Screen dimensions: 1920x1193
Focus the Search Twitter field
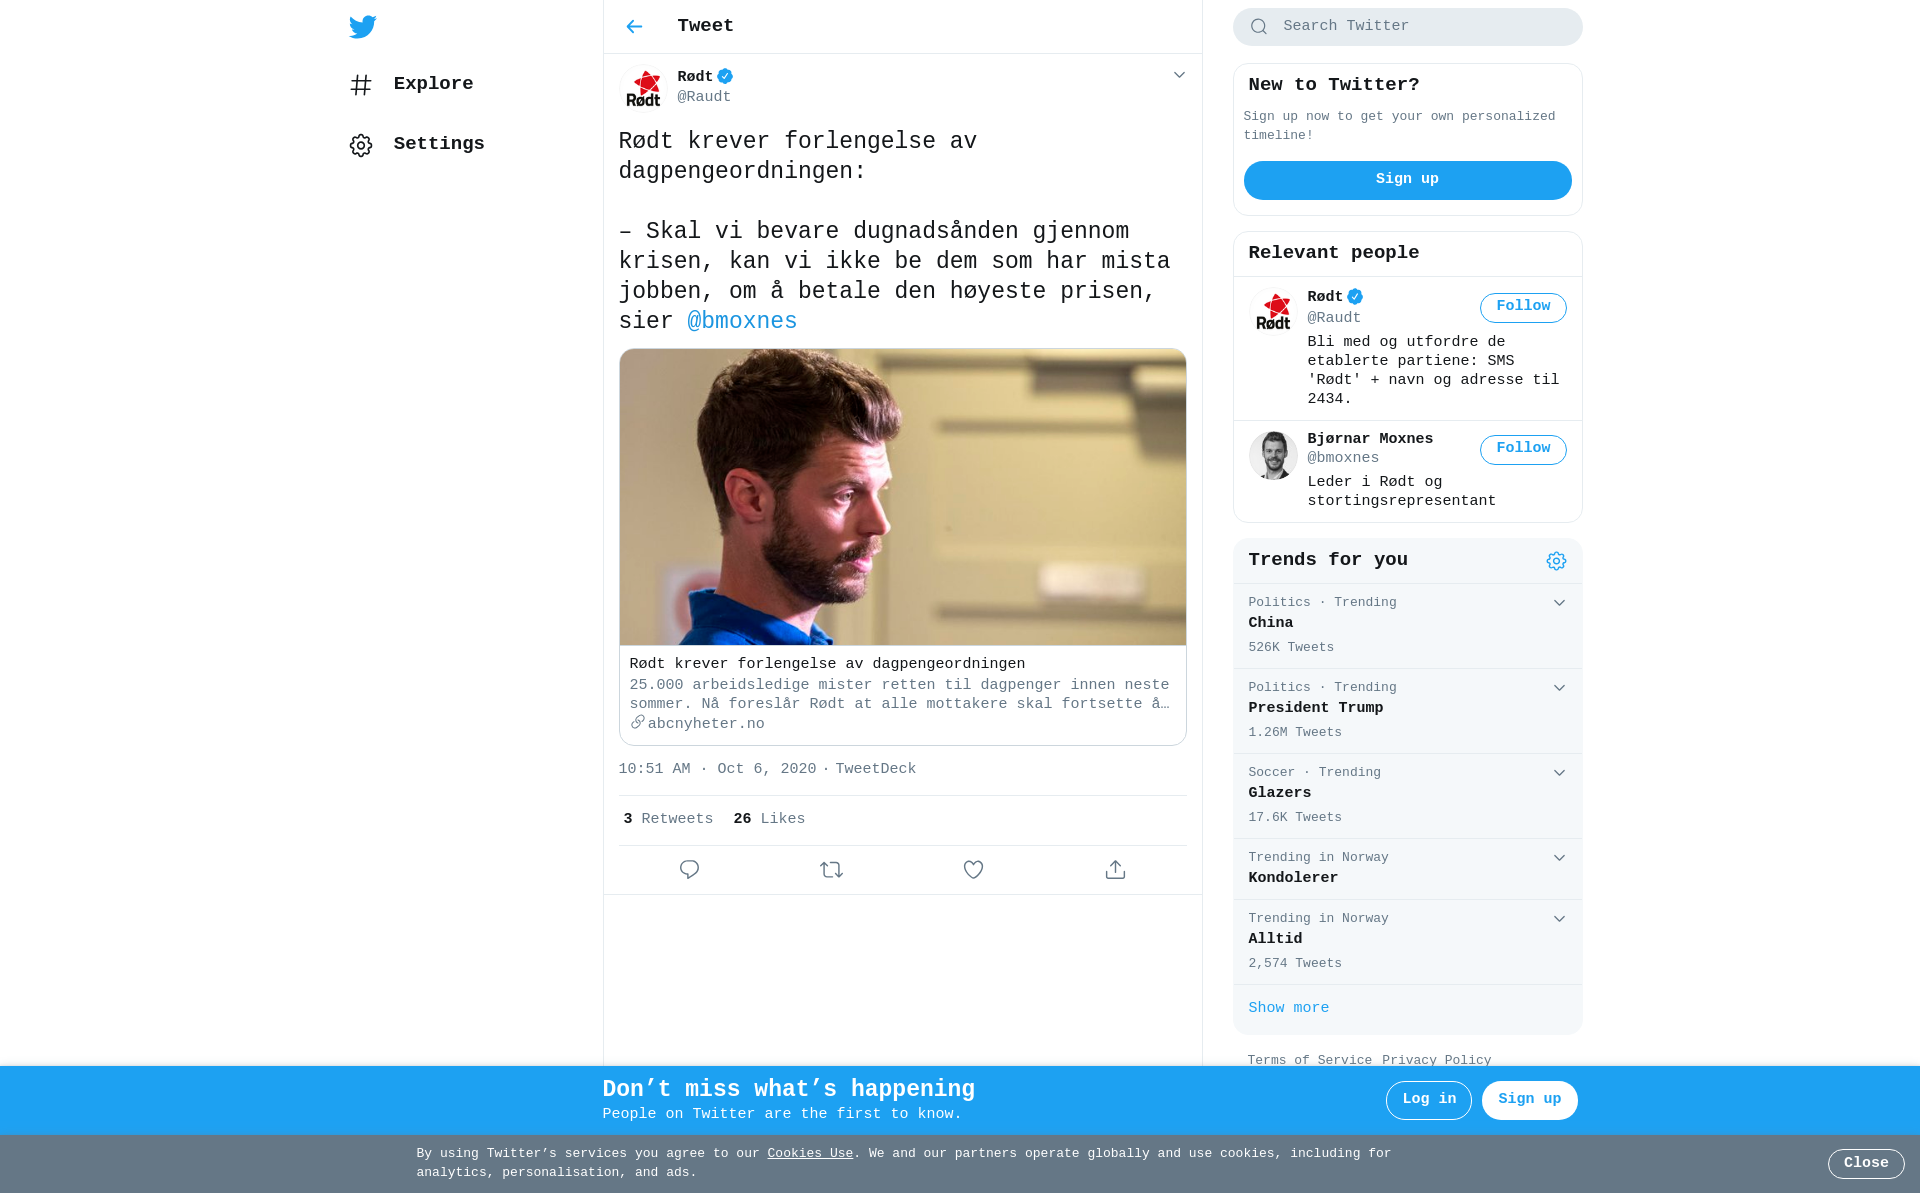(x=1407, y=27)
